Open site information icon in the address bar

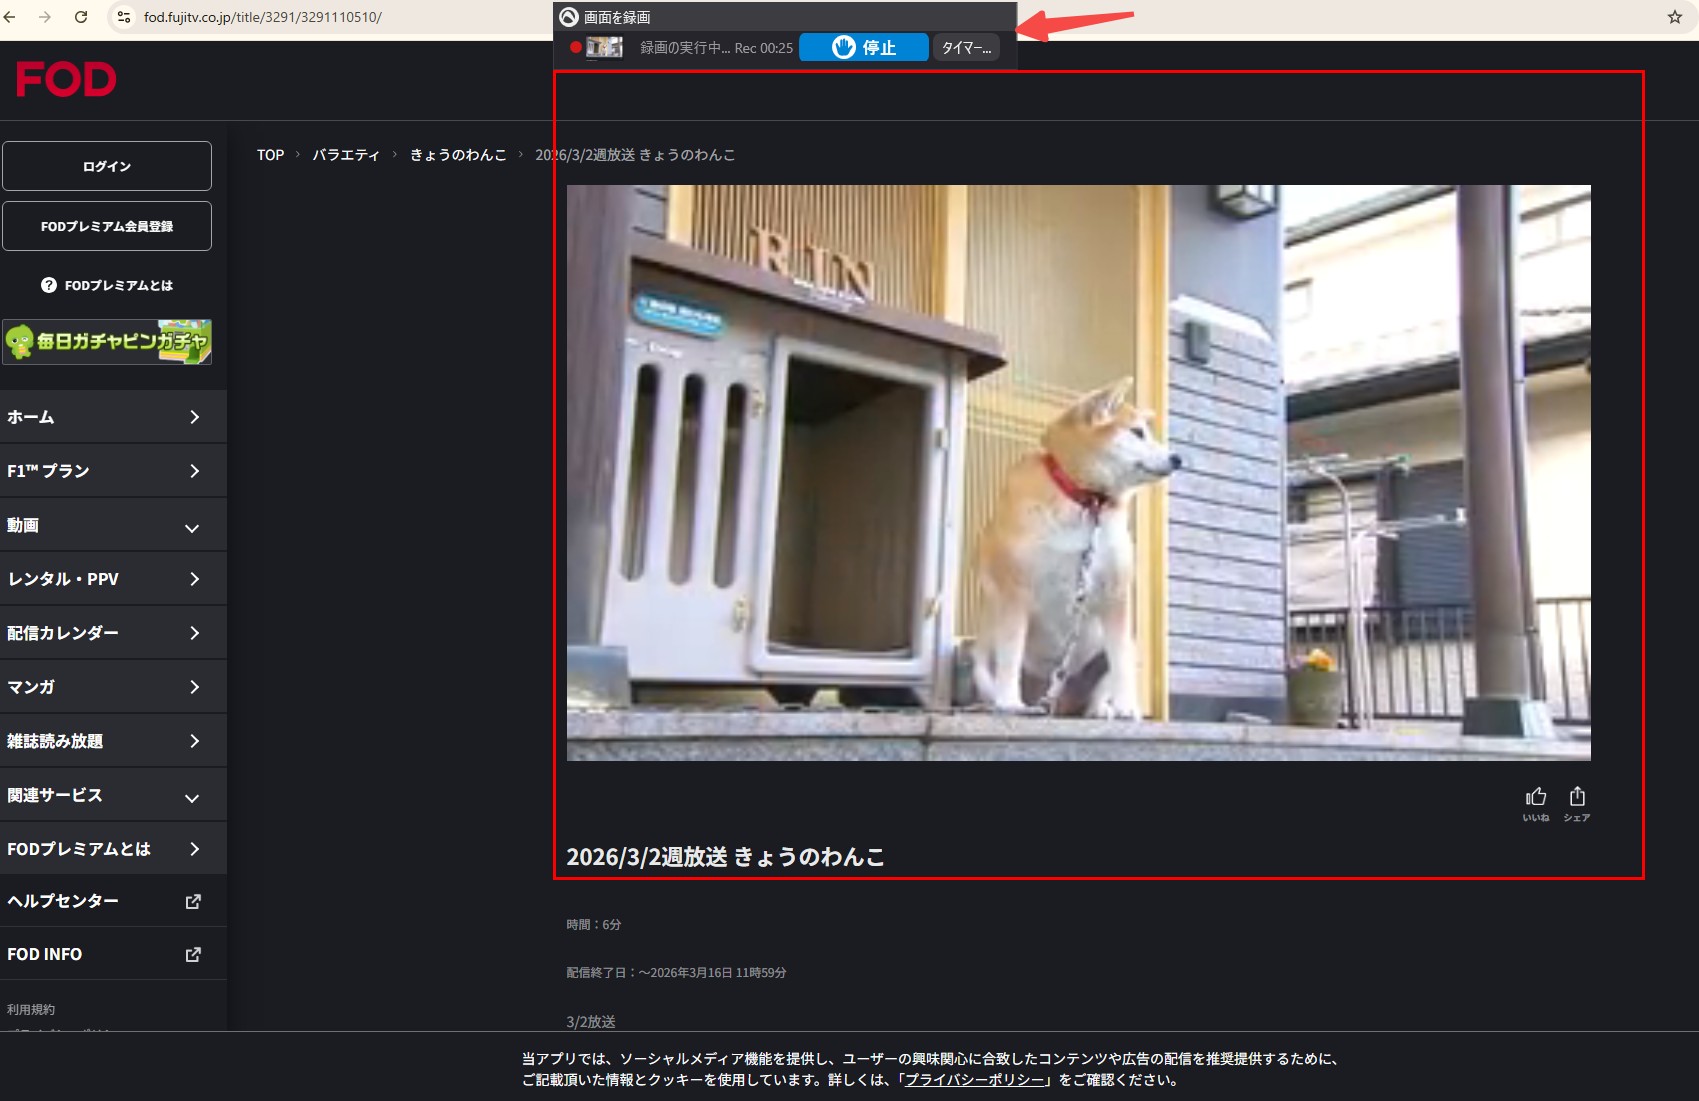click(123, 17)
